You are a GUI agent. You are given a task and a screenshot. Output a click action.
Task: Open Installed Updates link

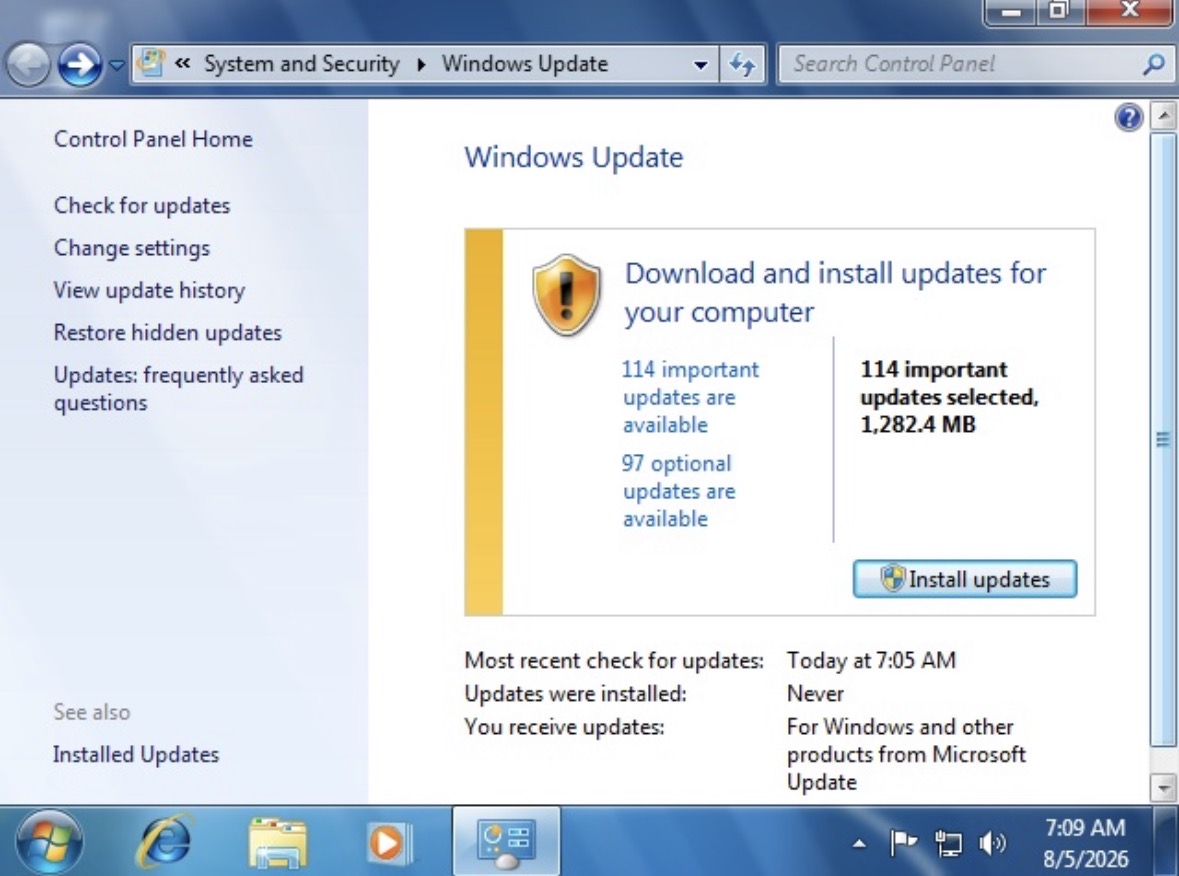[136, 754]
